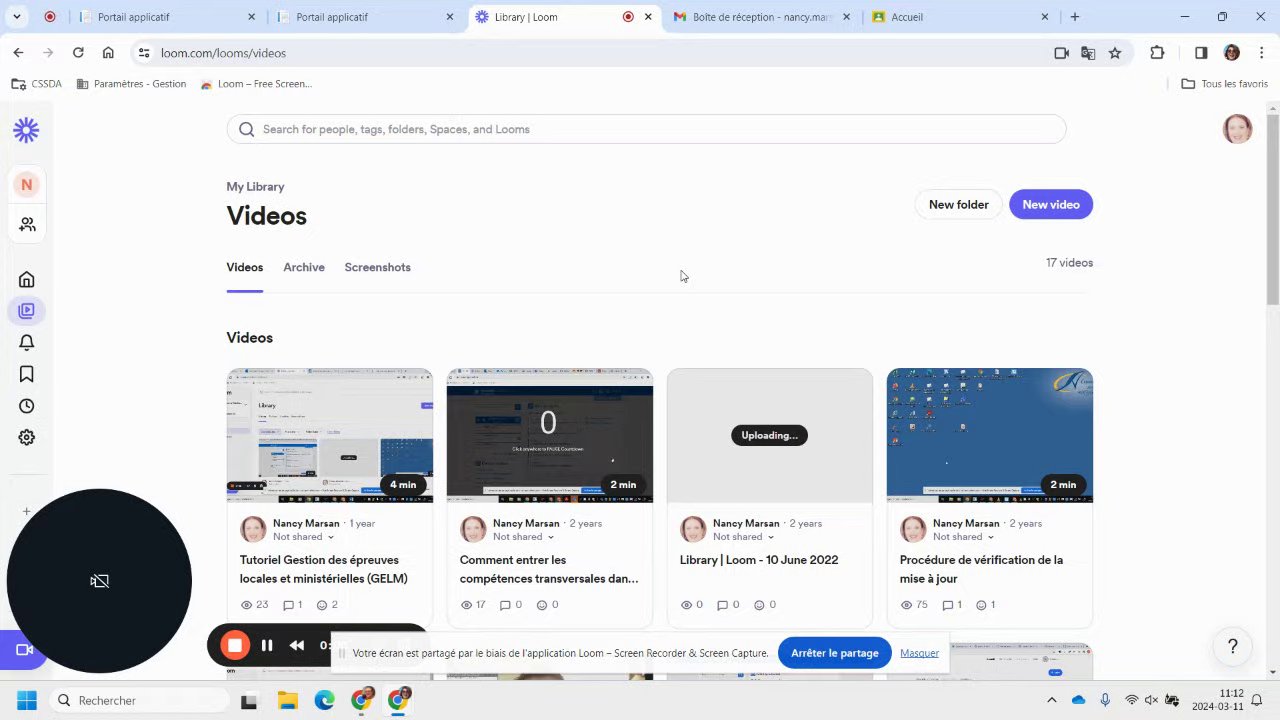Reload the Loom page
Screen dimensions: 1280x720
tap(78, 53)
